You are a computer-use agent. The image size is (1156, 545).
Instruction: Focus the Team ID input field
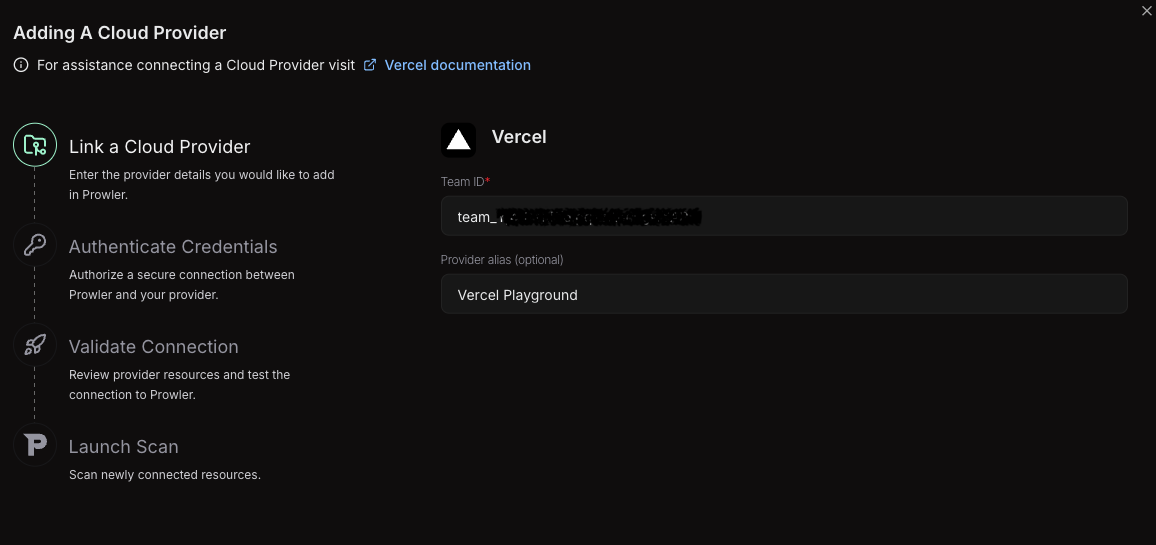[x=784, y=216]
